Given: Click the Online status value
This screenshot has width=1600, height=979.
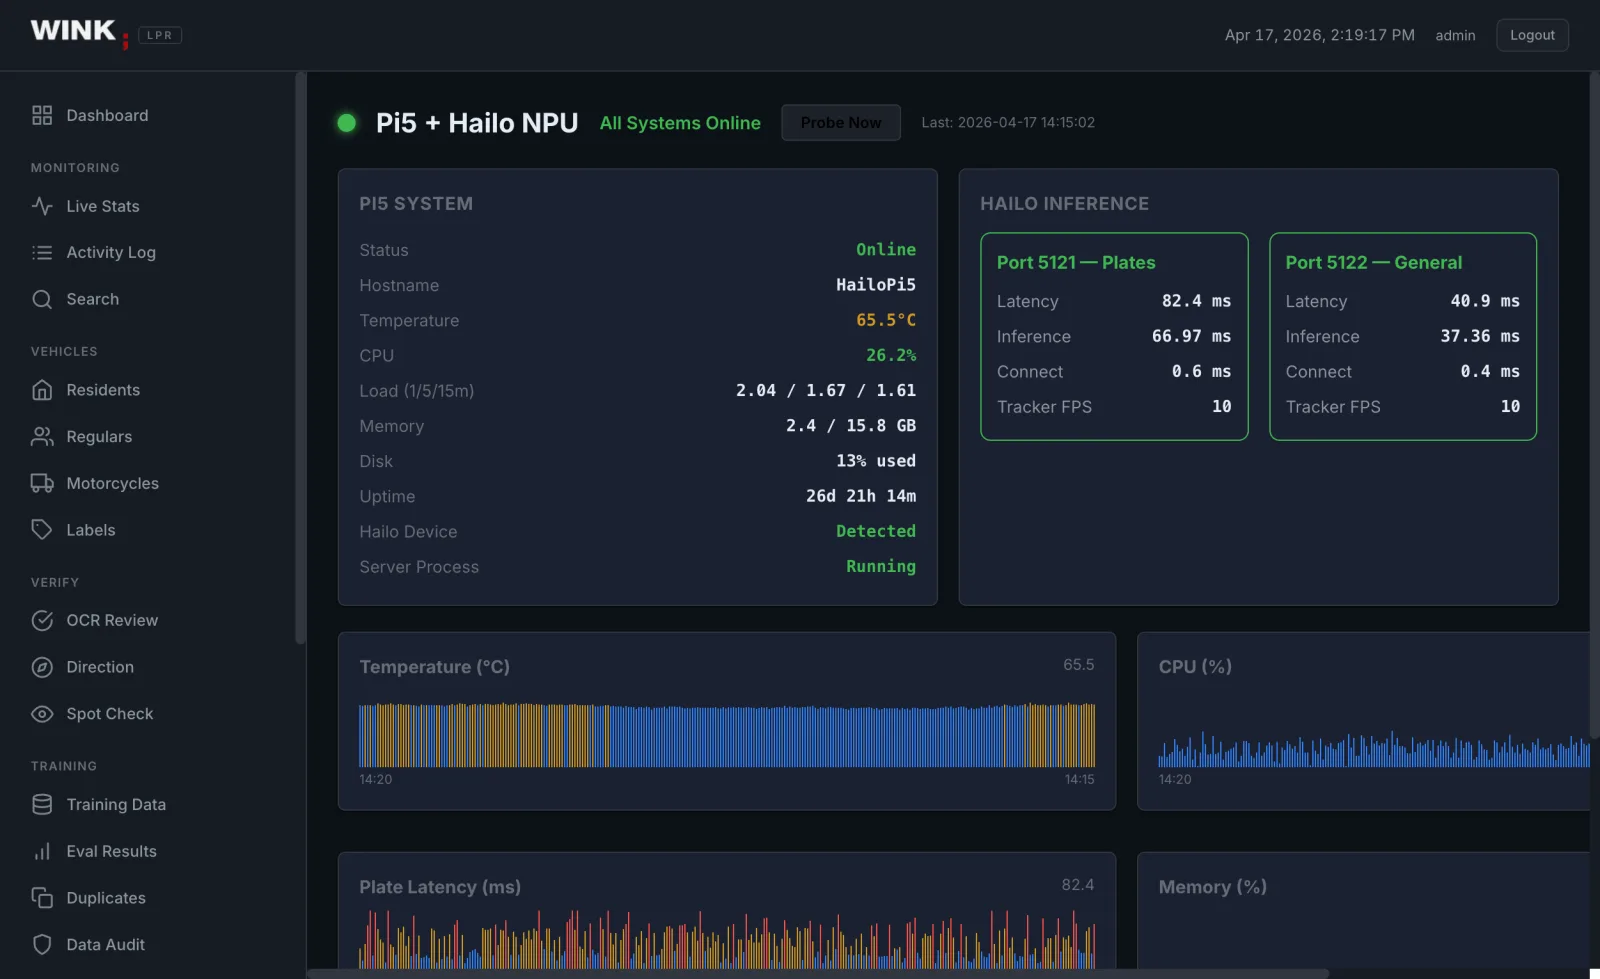Looking at the screenshot, I should [886, 249].
